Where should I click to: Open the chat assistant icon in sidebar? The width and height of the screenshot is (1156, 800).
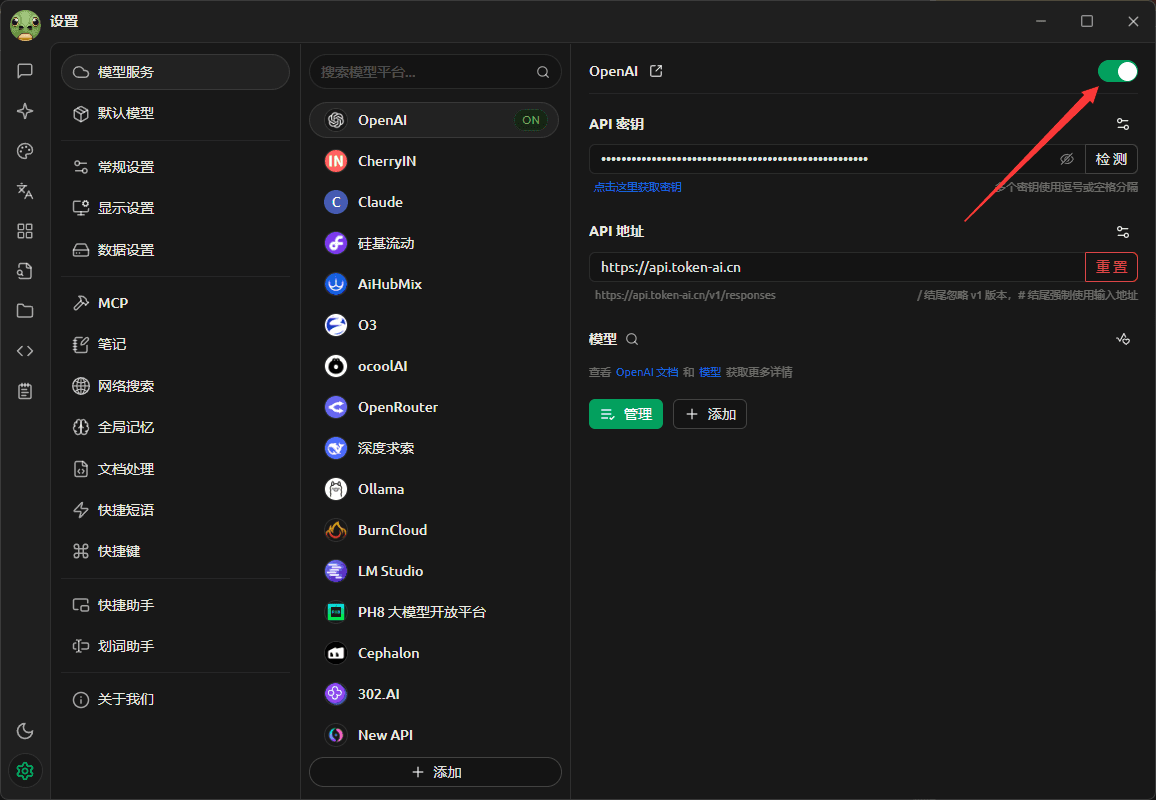point(25,71)
